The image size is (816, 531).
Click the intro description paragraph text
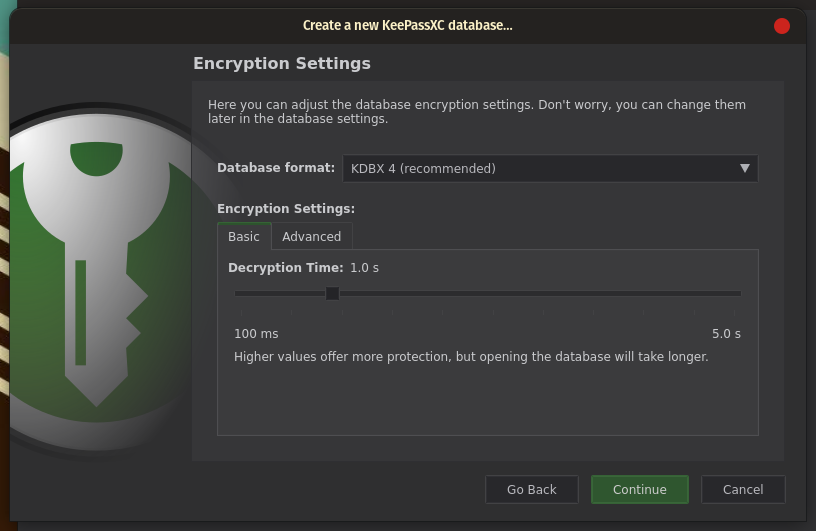(x=477, y=111)
